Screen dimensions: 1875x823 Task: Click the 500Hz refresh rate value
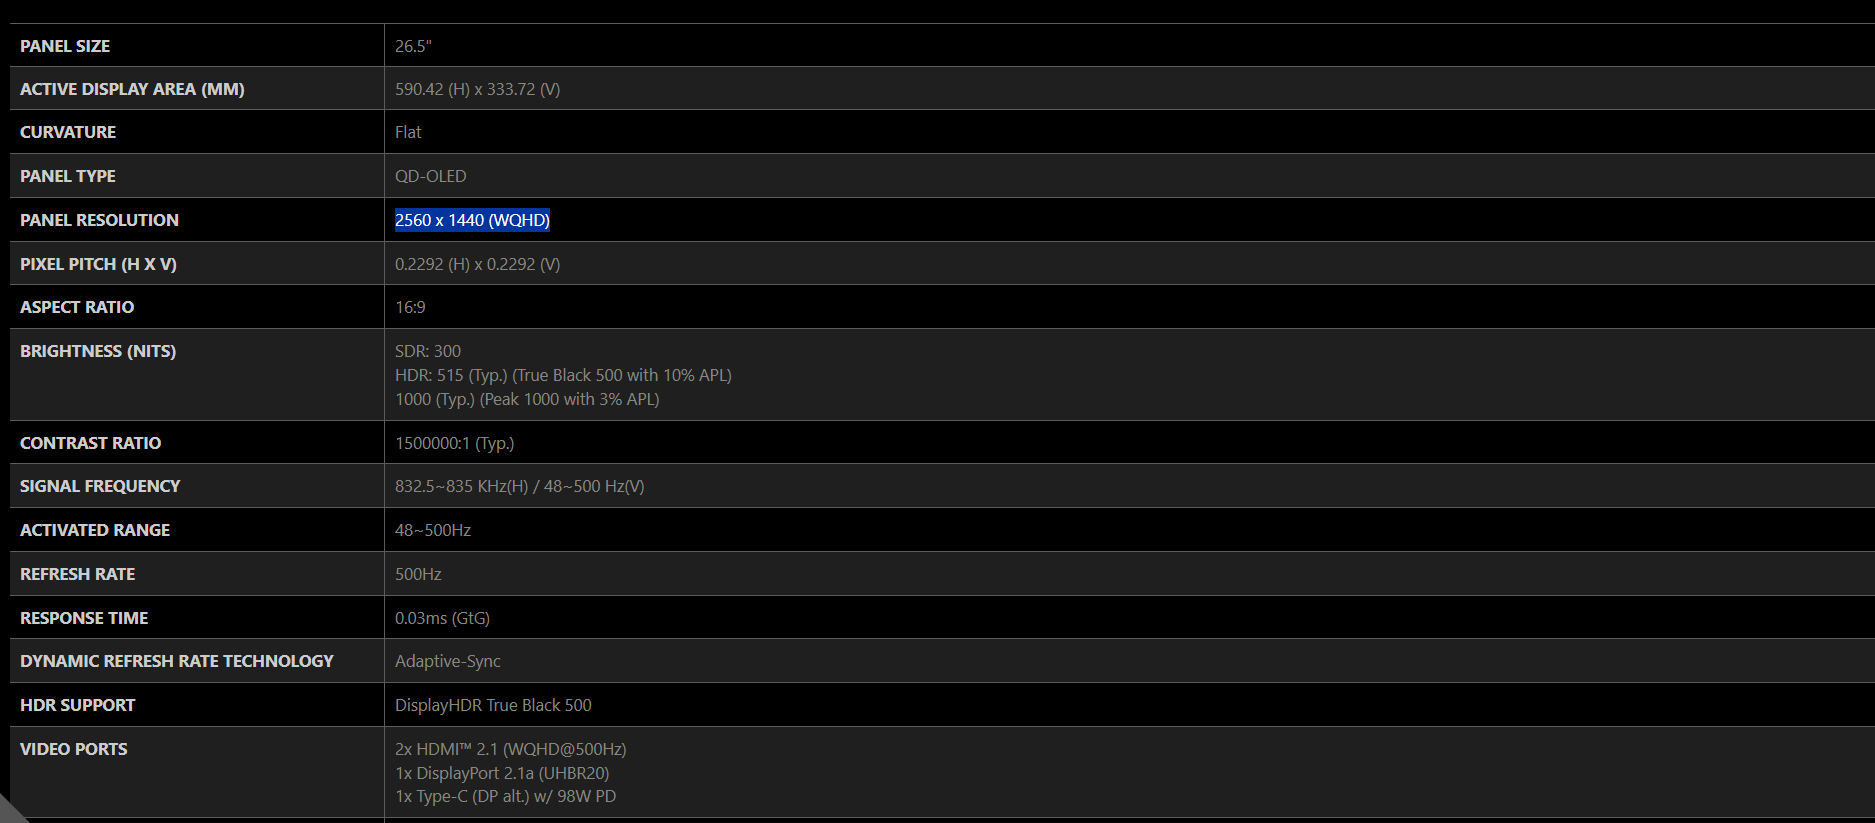pos(418,574)
